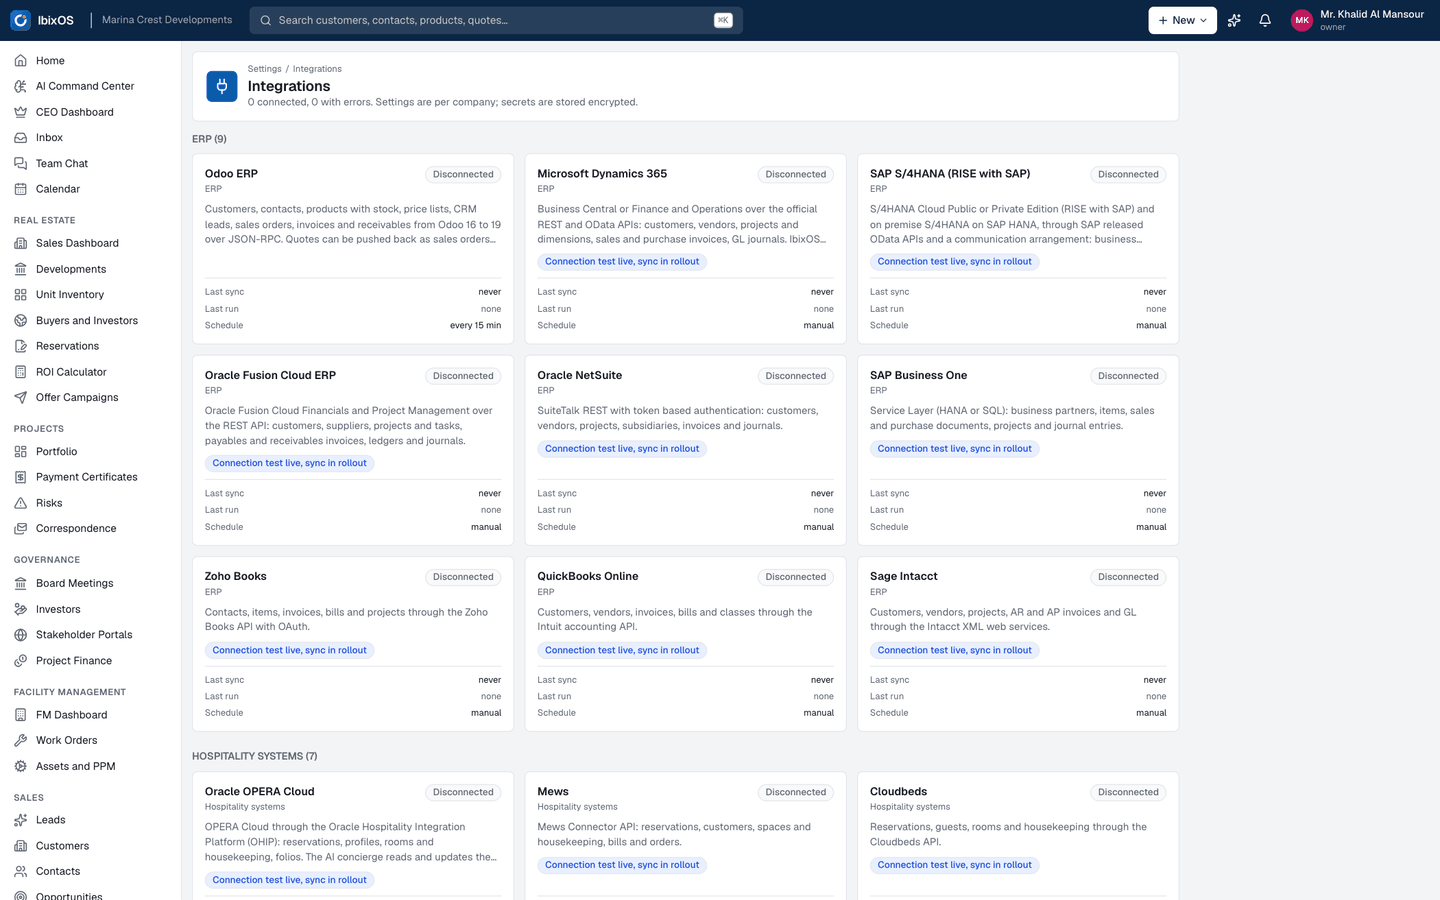Click the IbixOS logo icon
The height and width of the screenshot is (900, 1440).
[20, 20]
